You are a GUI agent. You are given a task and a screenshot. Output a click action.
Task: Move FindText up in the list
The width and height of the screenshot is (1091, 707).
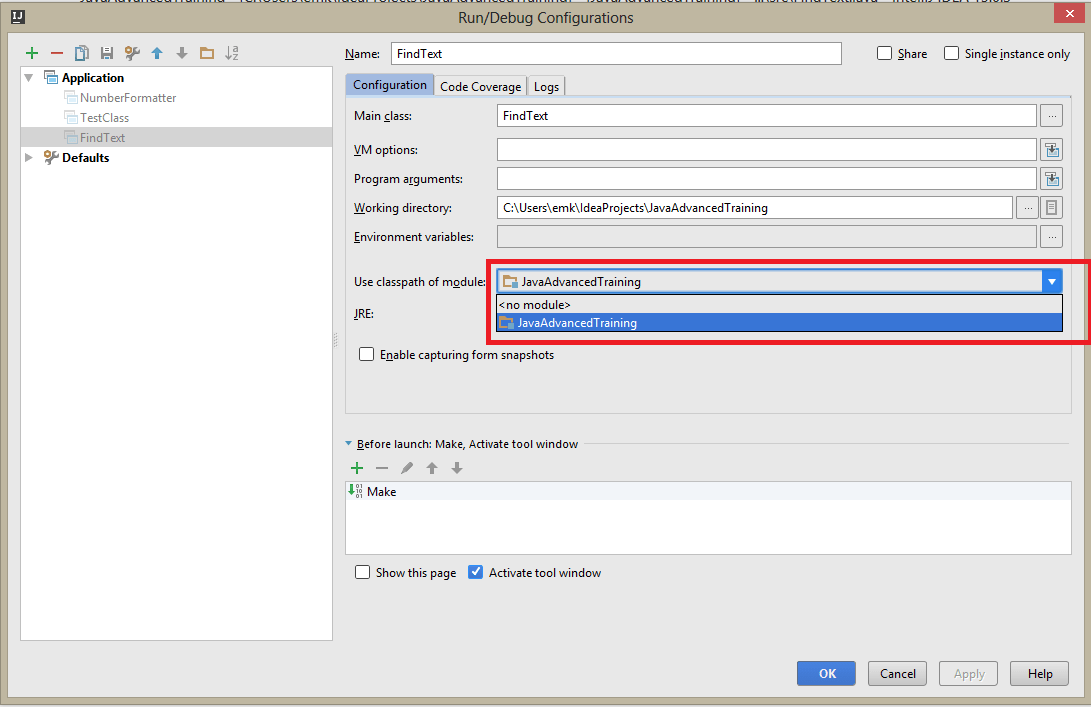pyautogui.click(x=156, y=53)
